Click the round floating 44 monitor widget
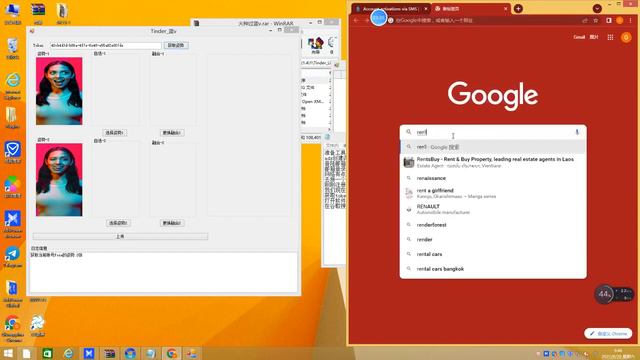The image size is (640, 360). click(x=604, y=294)
